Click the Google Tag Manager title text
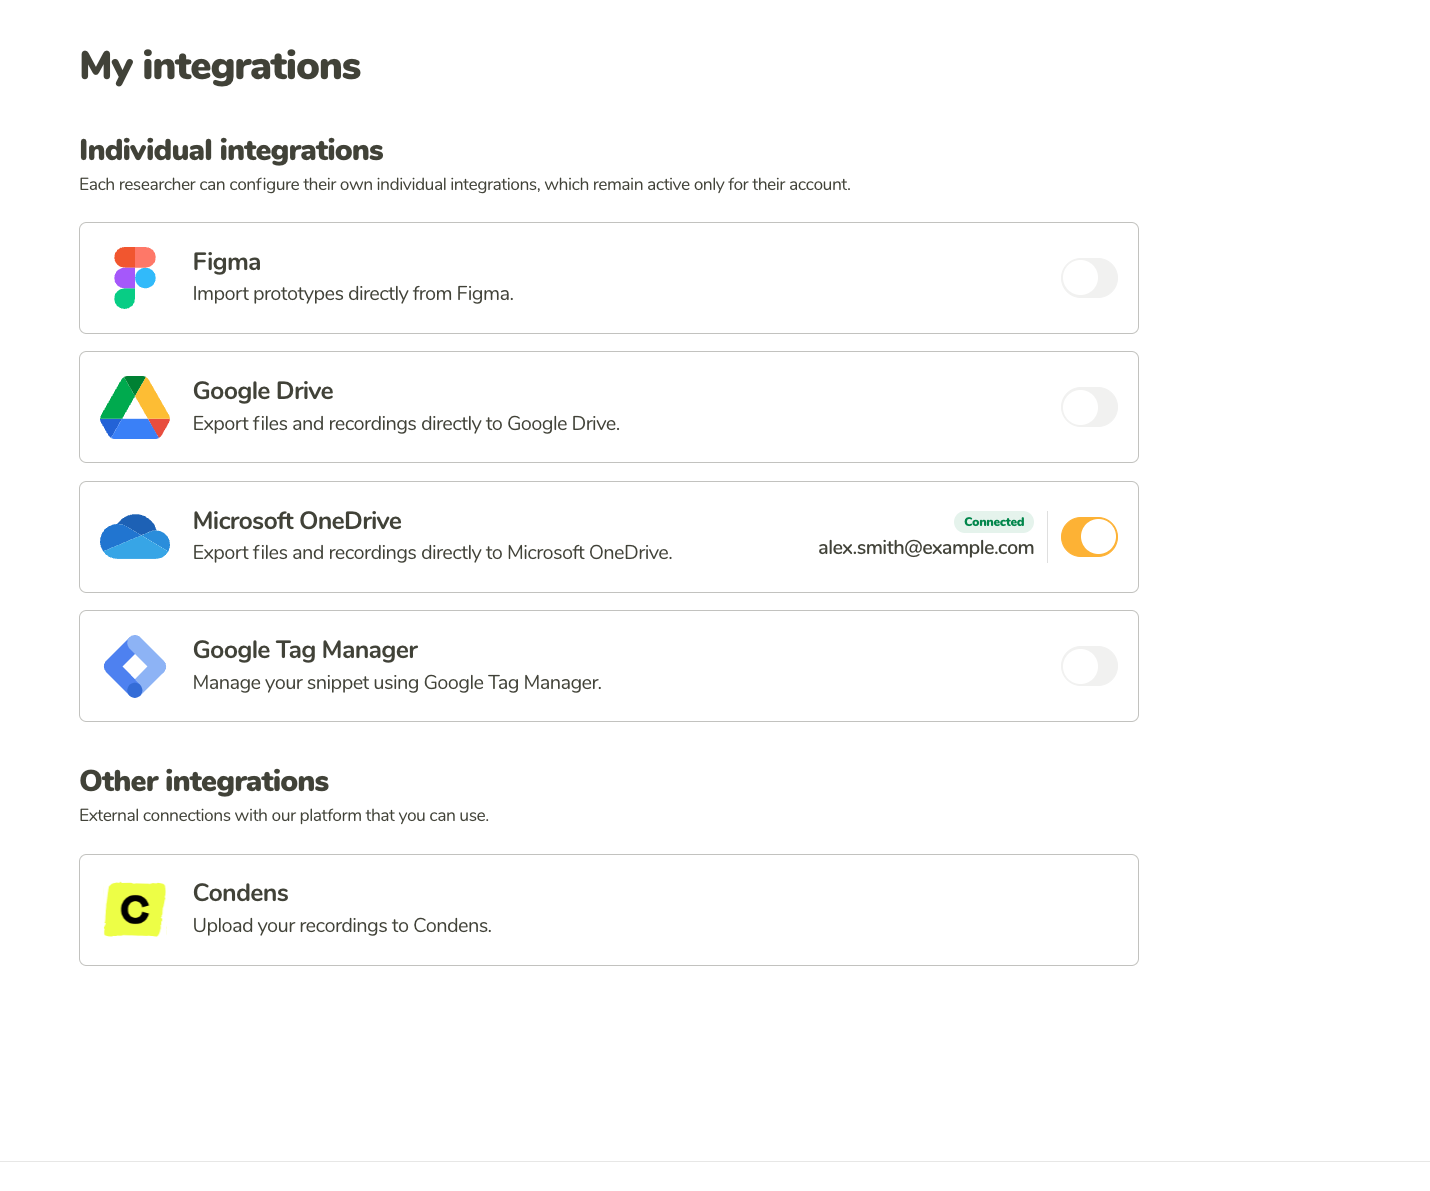The image size is (1430, 1191). (305, 650)
